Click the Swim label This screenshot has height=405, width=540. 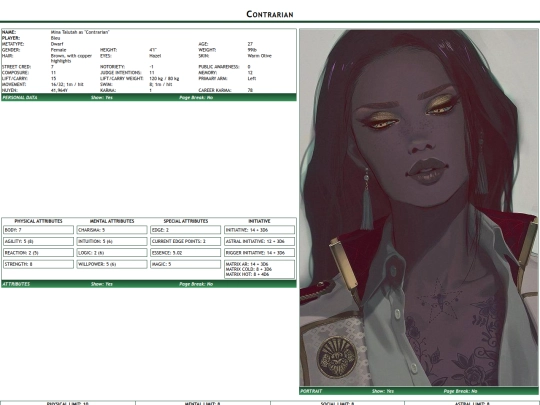point(105,84)
